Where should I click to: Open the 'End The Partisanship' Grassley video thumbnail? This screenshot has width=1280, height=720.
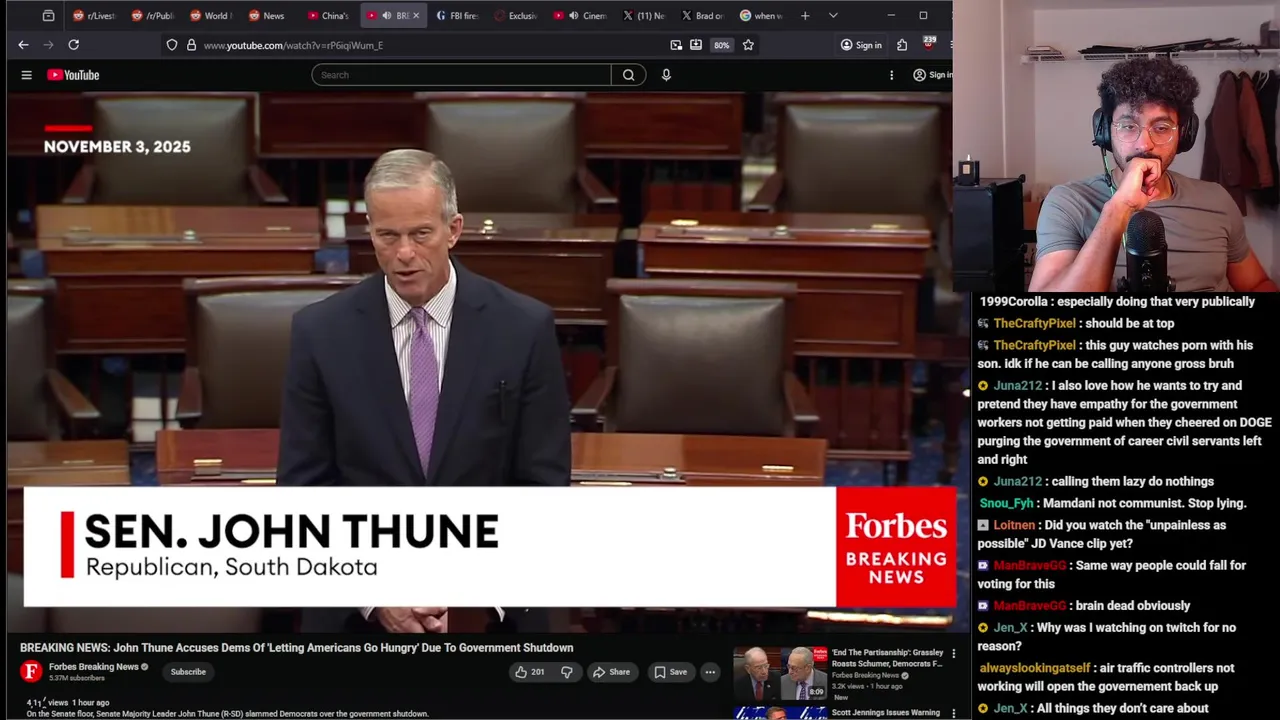tap(780, 673)
